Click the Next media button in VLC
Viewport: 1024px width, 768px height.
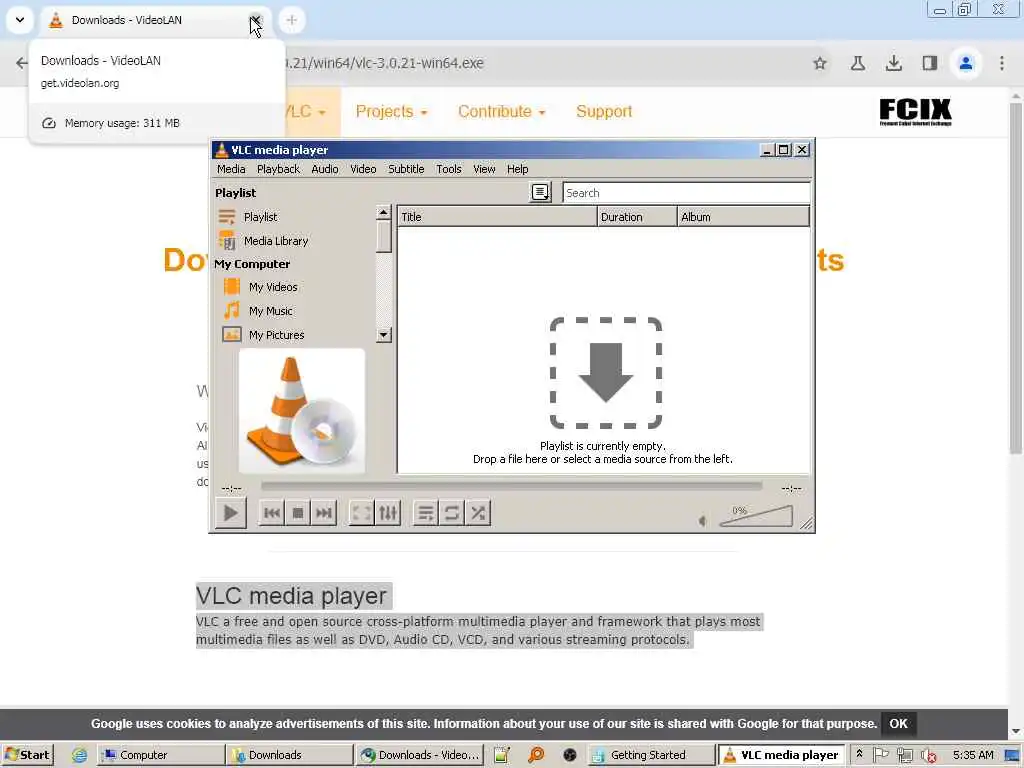[324, 513]
